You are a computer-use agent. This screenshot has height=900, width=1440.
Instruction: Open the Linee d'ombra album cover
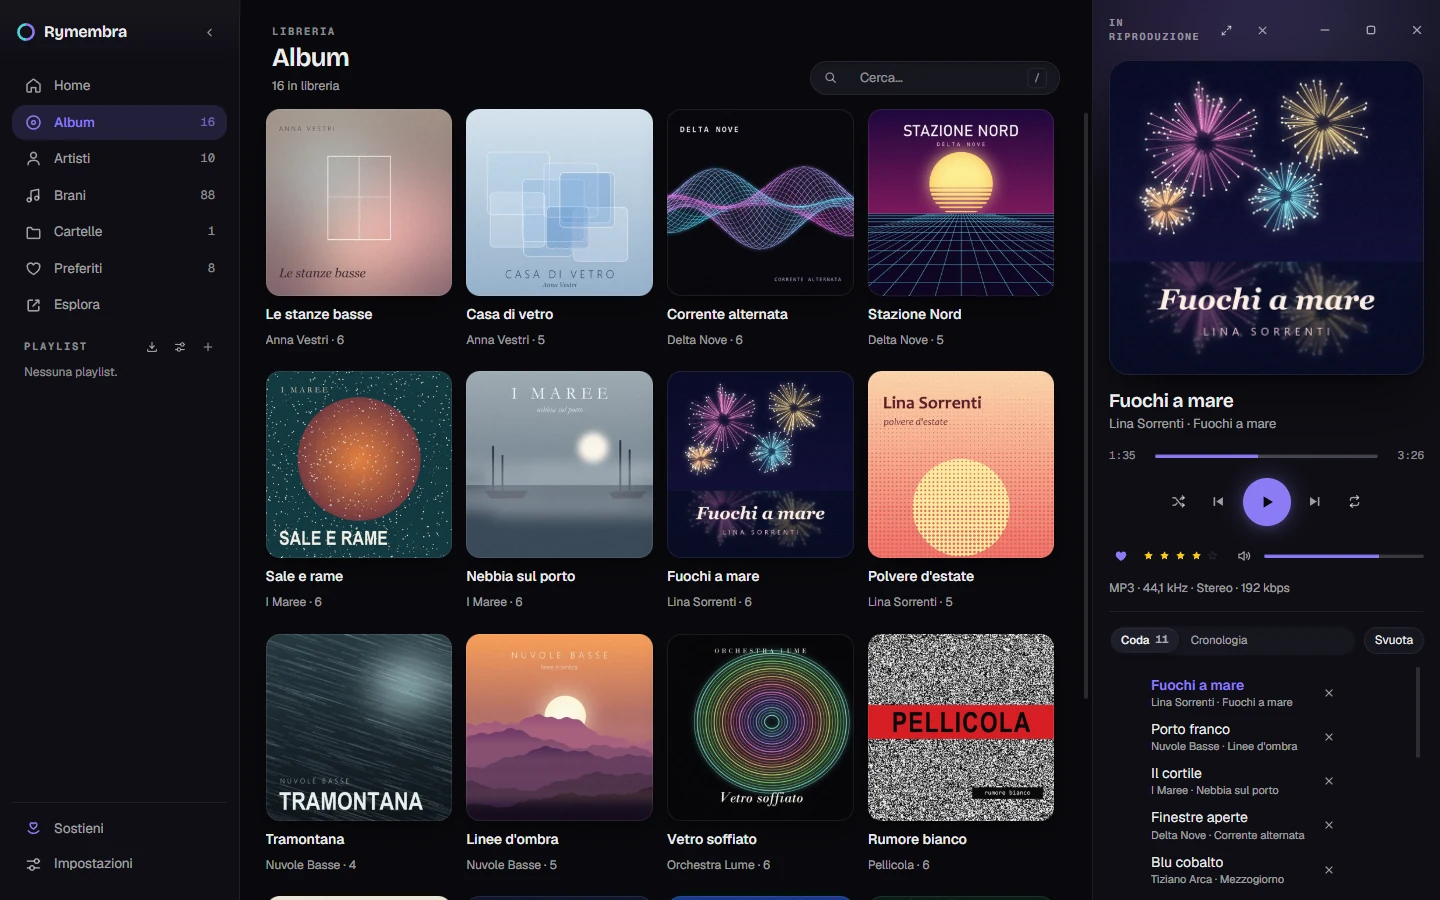click(559, 728)
